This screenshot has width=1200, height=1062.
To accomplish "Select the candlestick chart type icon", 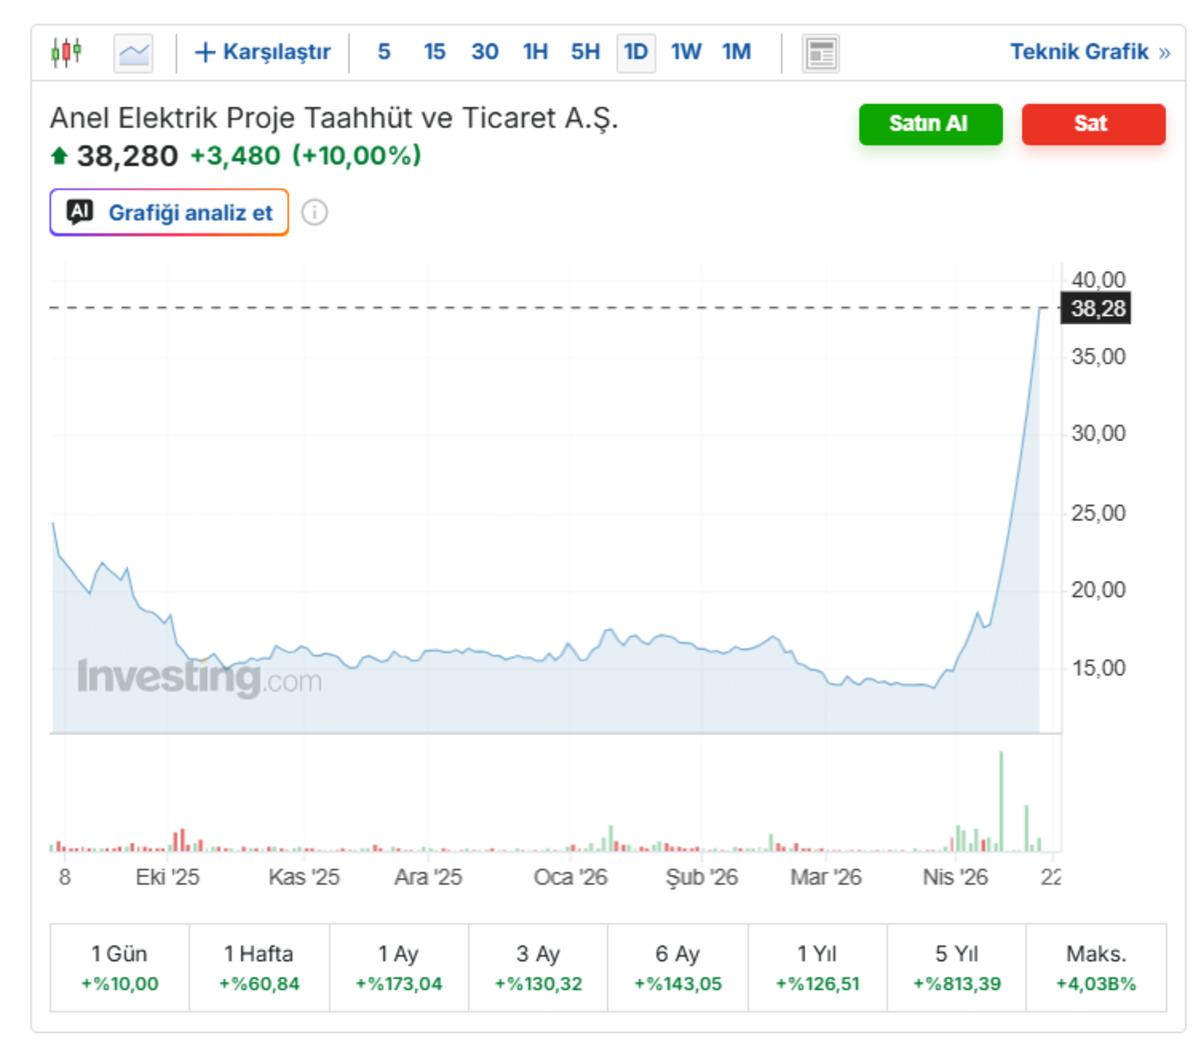I will coord(66,52).
